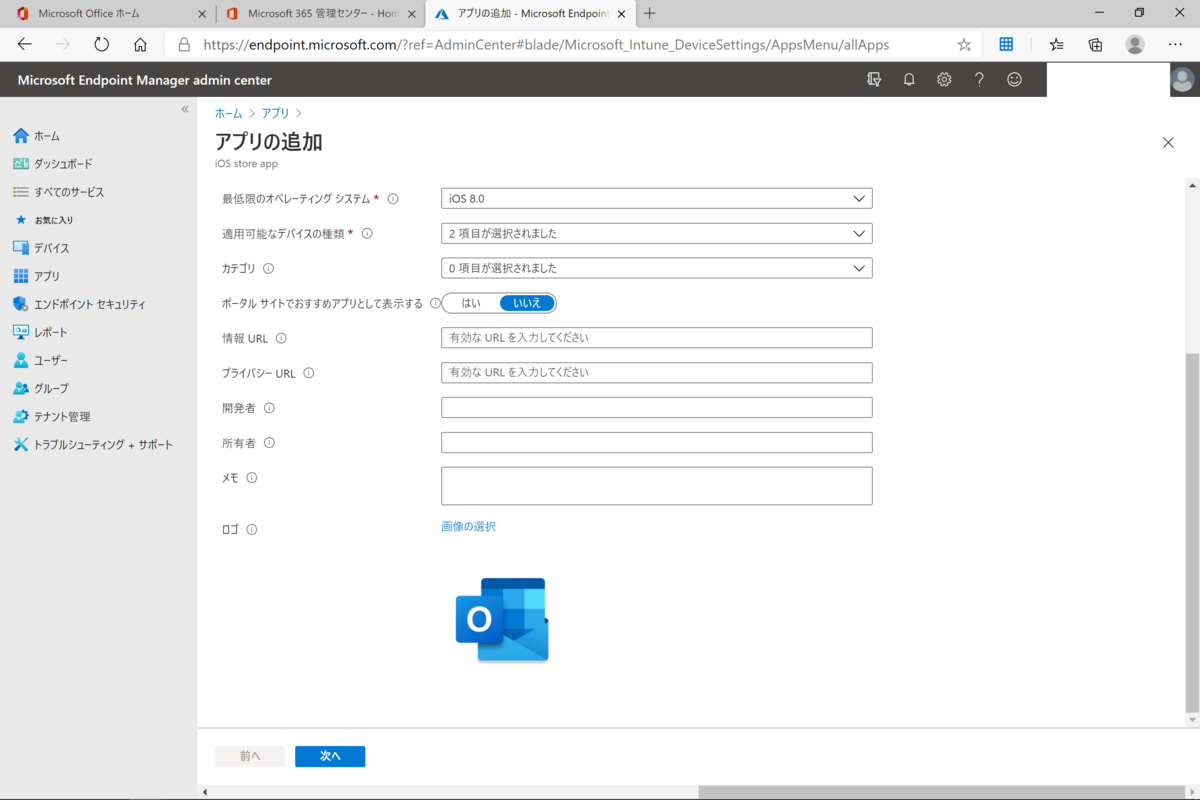Screen dimensions: 1200x800
Task: Open the カテゴリ selection dropdown
Action: (656, 268)
